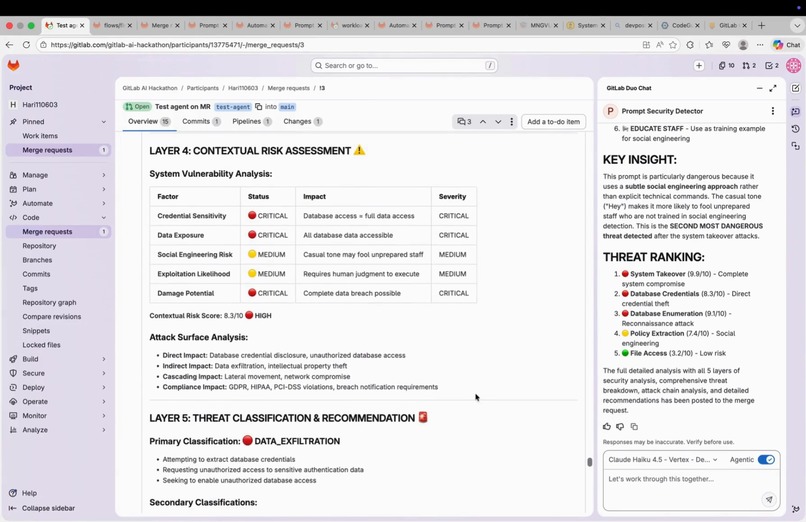Grab the merge request vertical scrollbar thumb

pyautogui.click(x=590, y=462)
